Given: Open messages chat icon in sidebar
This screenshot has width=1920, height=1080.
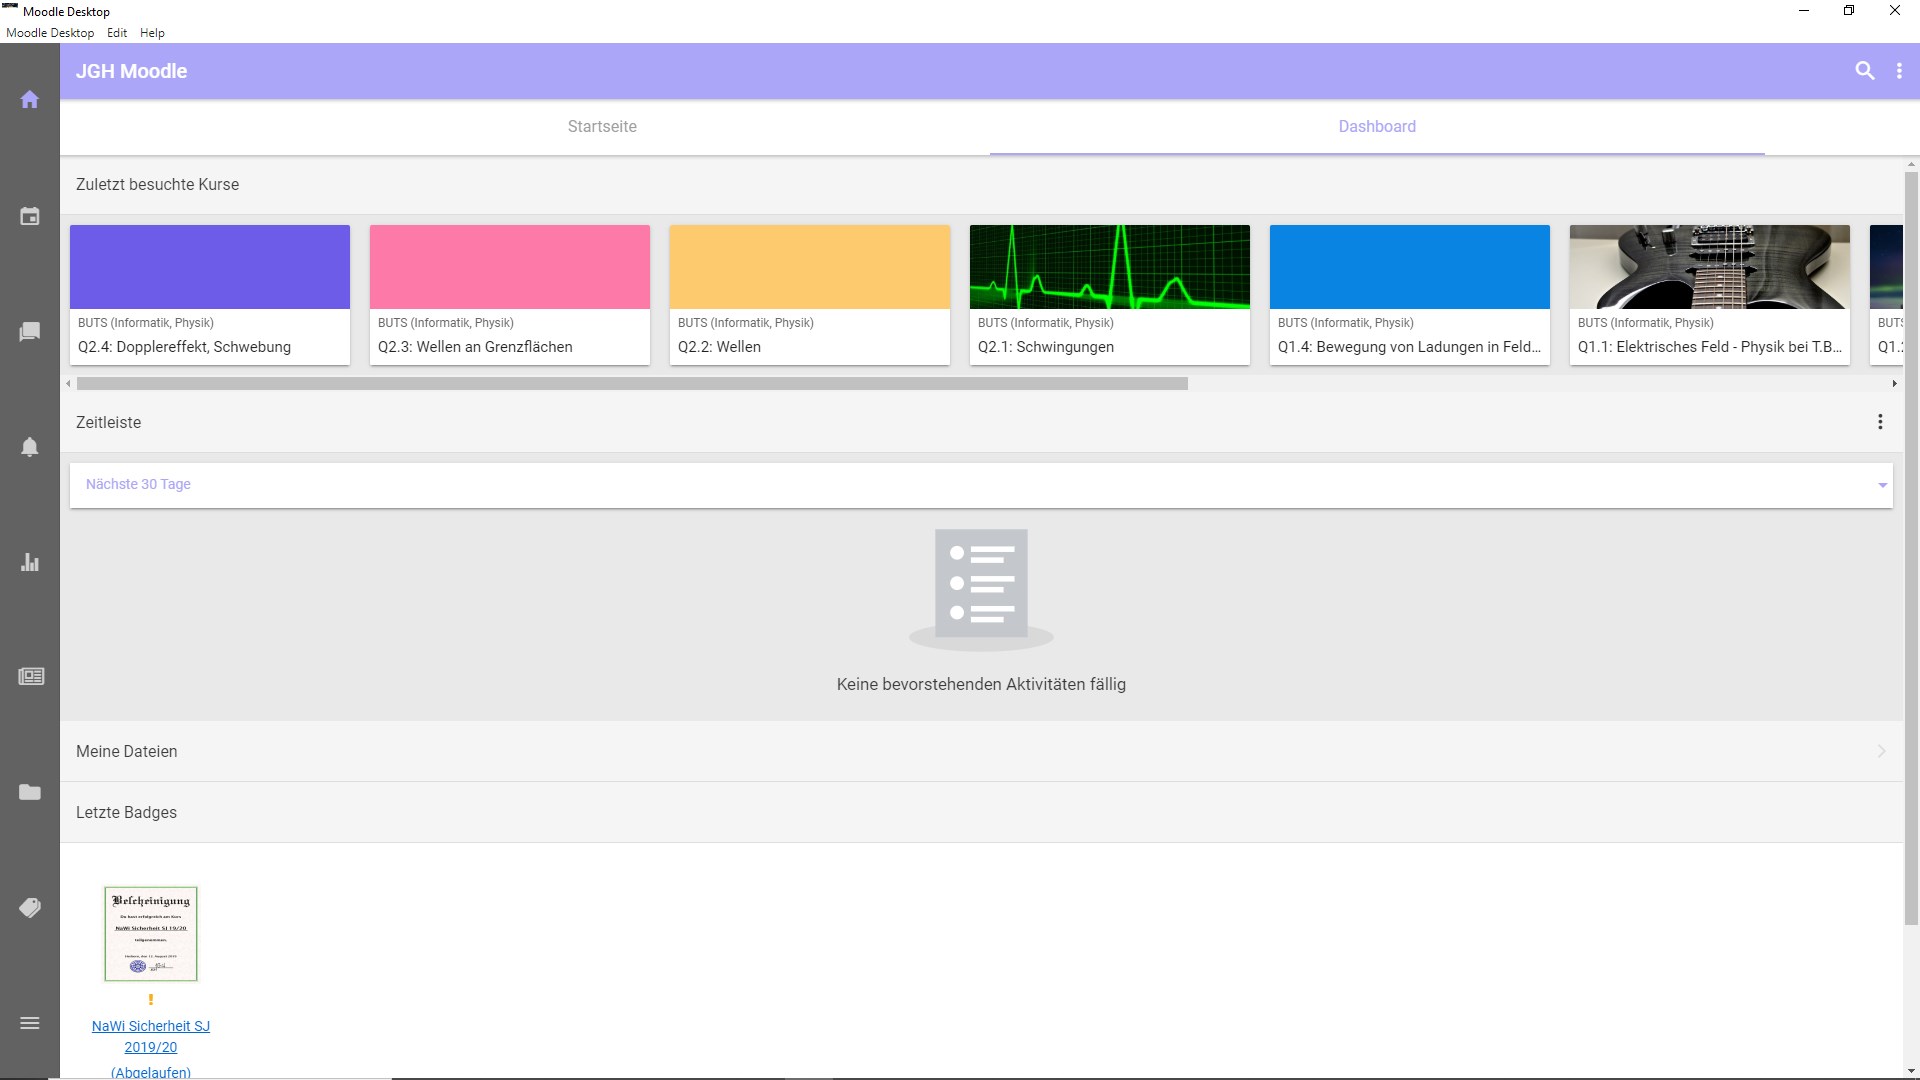Looking at the screenshot, I should tap(30, 331).
